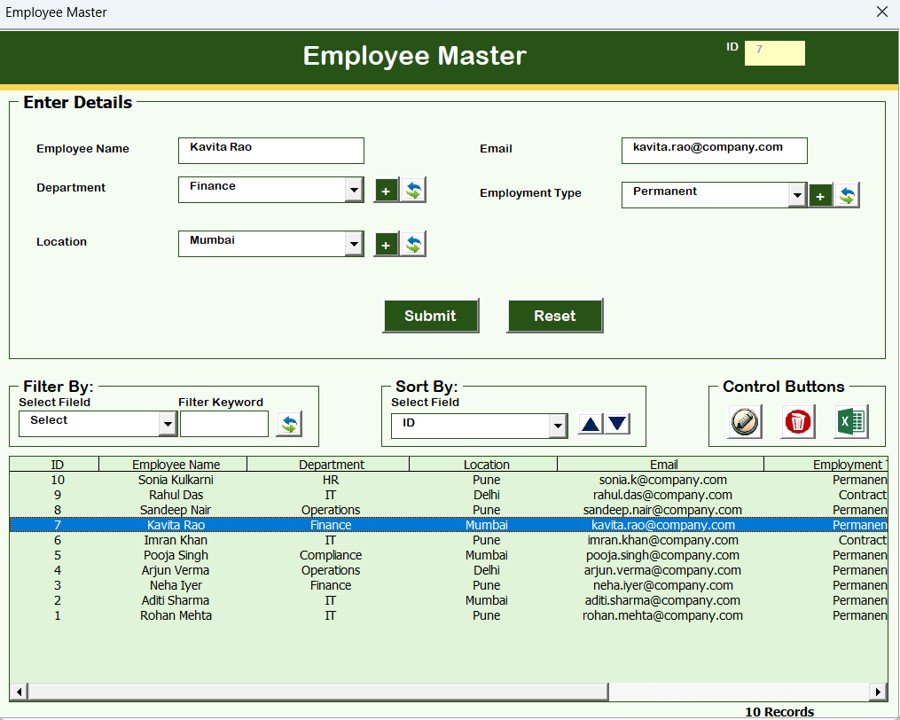This screenshot has height=720, width=900.
Task: Sort ascending using the up arrow
Action: 590,424
